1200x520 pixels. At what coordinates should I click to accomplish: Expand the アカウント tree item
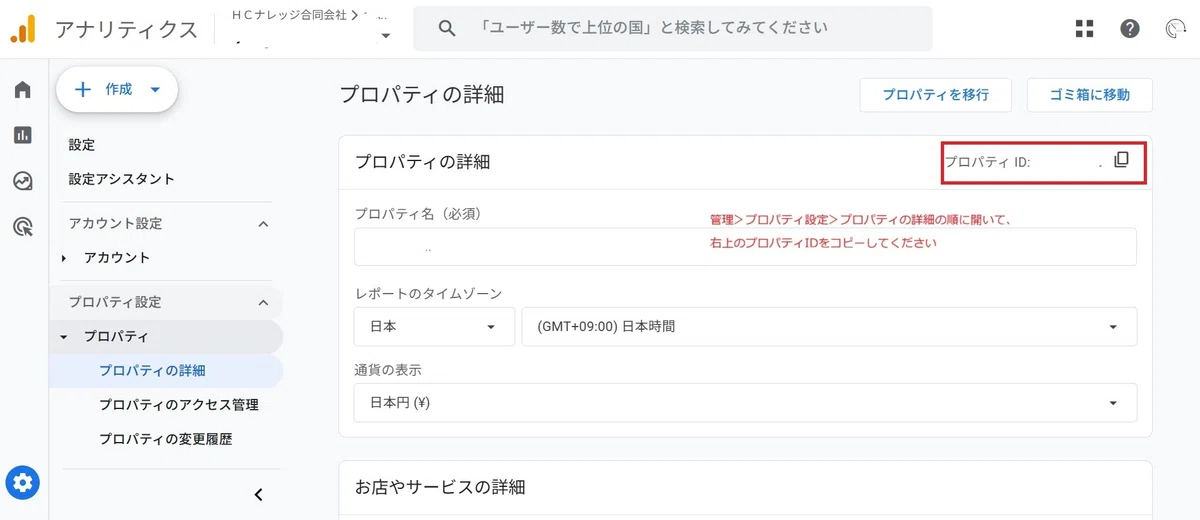coord(65,258)
